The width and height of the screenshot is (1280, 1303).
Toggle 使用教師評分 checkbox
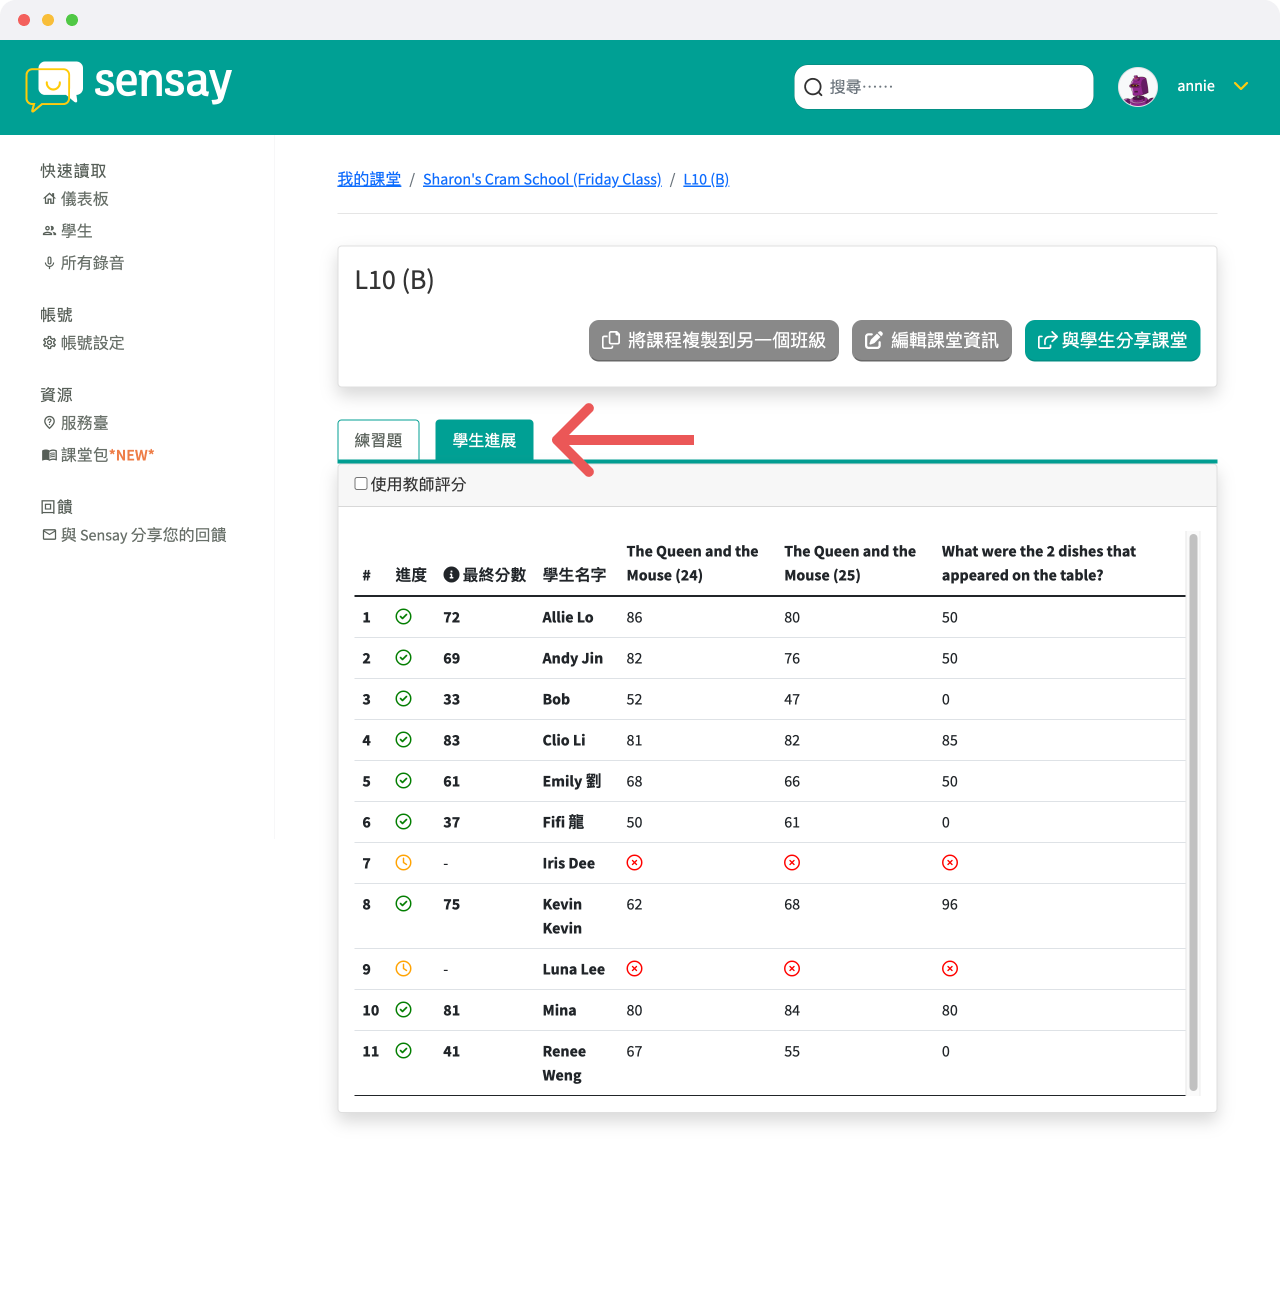point(361,484)
